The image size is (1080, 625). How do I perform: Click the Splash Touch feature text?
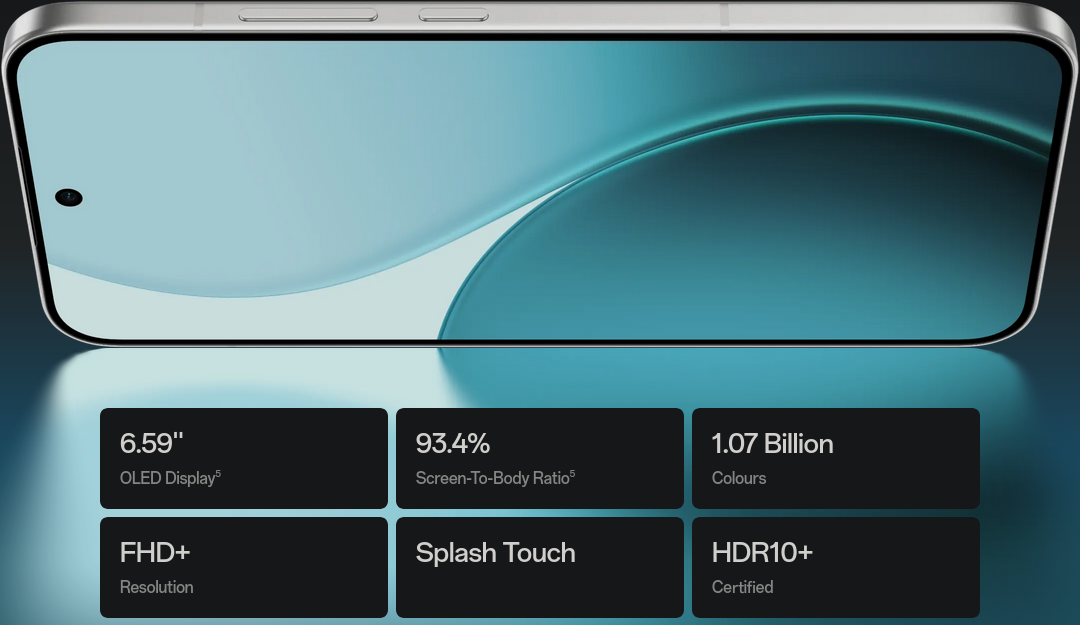(x=495, y=552)
